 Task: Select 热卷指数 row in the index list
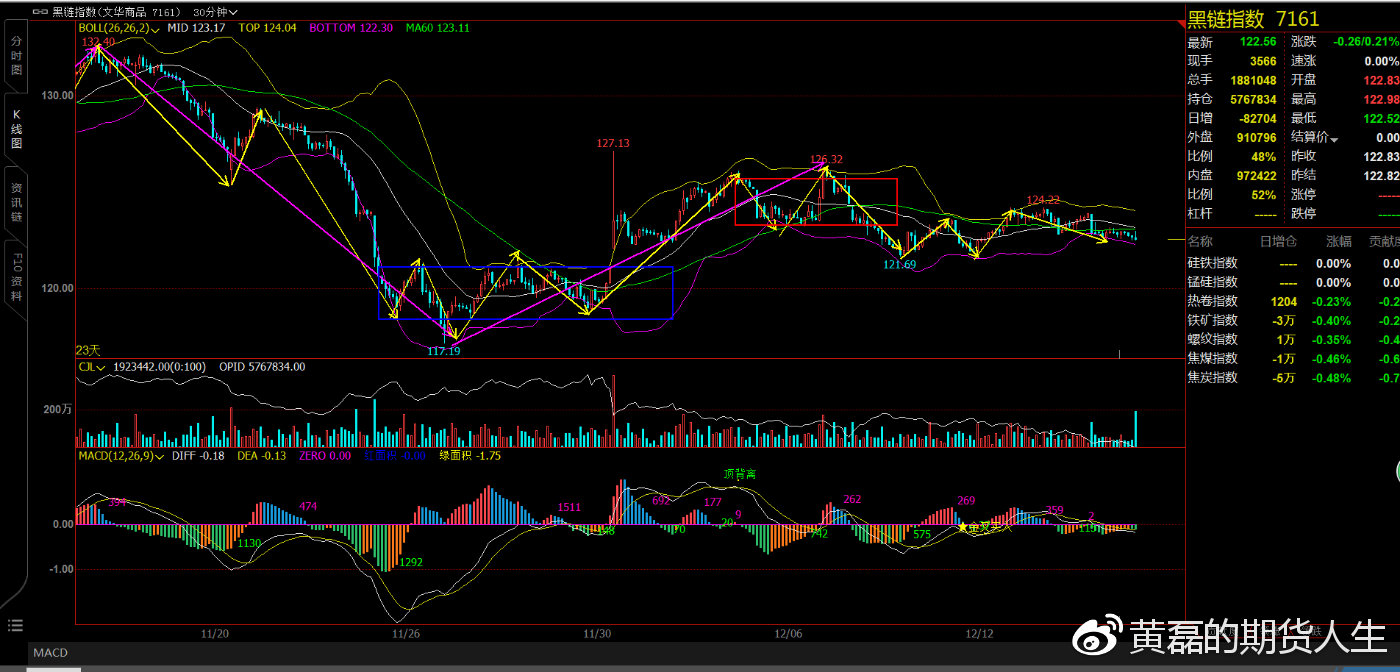[x=1292, y=301]
